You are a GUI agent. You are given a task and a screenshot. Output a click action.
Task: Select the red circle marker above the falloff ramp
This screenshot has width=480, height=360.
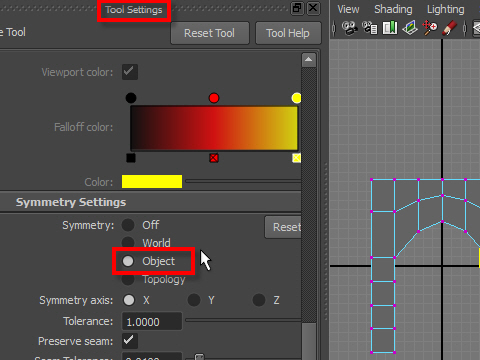coord(214,98)
